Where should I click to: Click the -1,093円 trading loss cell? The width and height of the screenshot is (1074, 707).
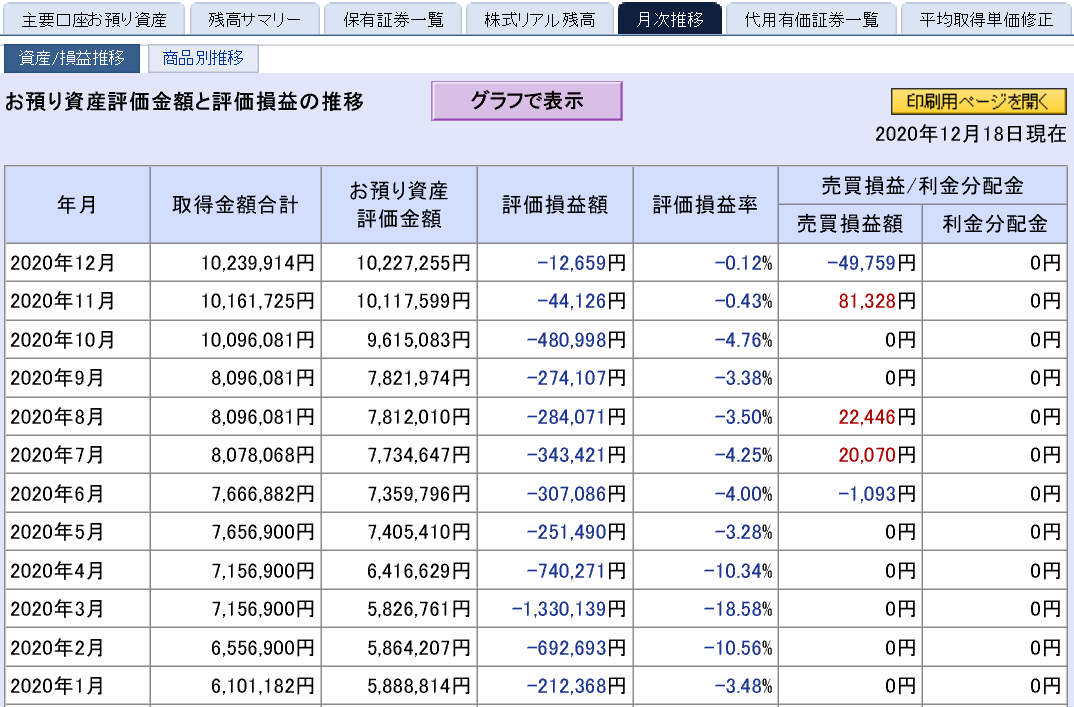click(850, 494)
